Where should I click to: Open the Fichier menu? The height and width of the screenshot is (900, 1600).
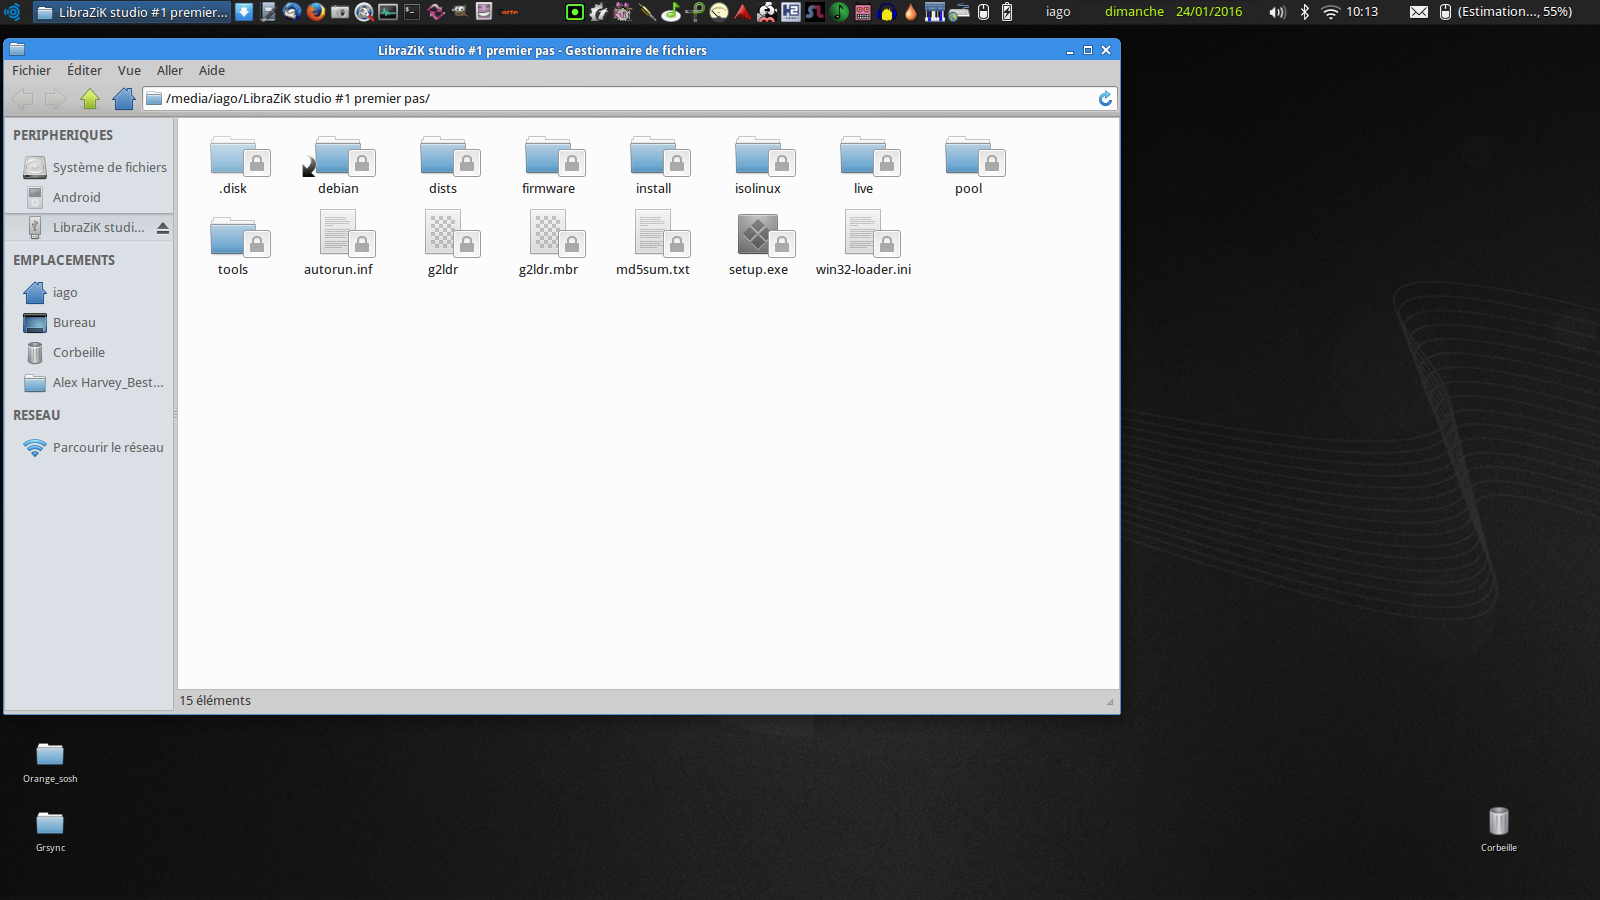click(x=32, y=71)
